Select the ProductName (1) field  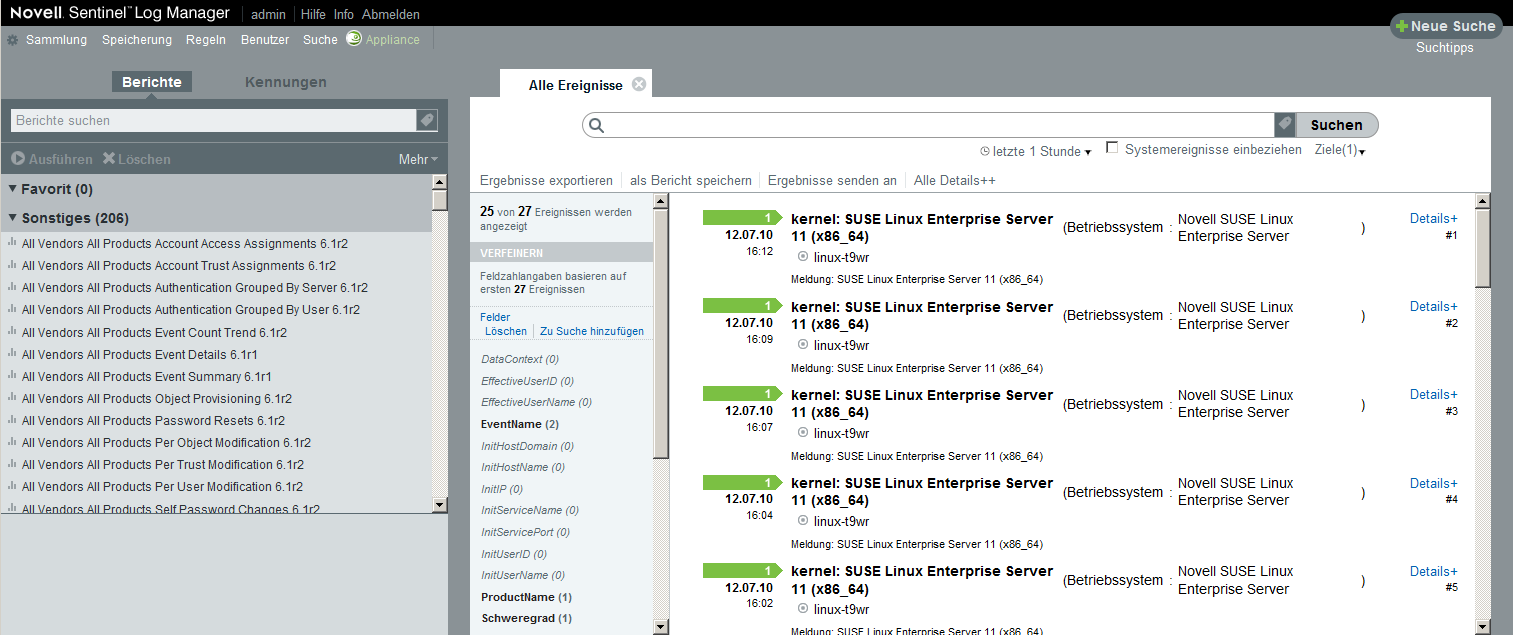(526, 597)
